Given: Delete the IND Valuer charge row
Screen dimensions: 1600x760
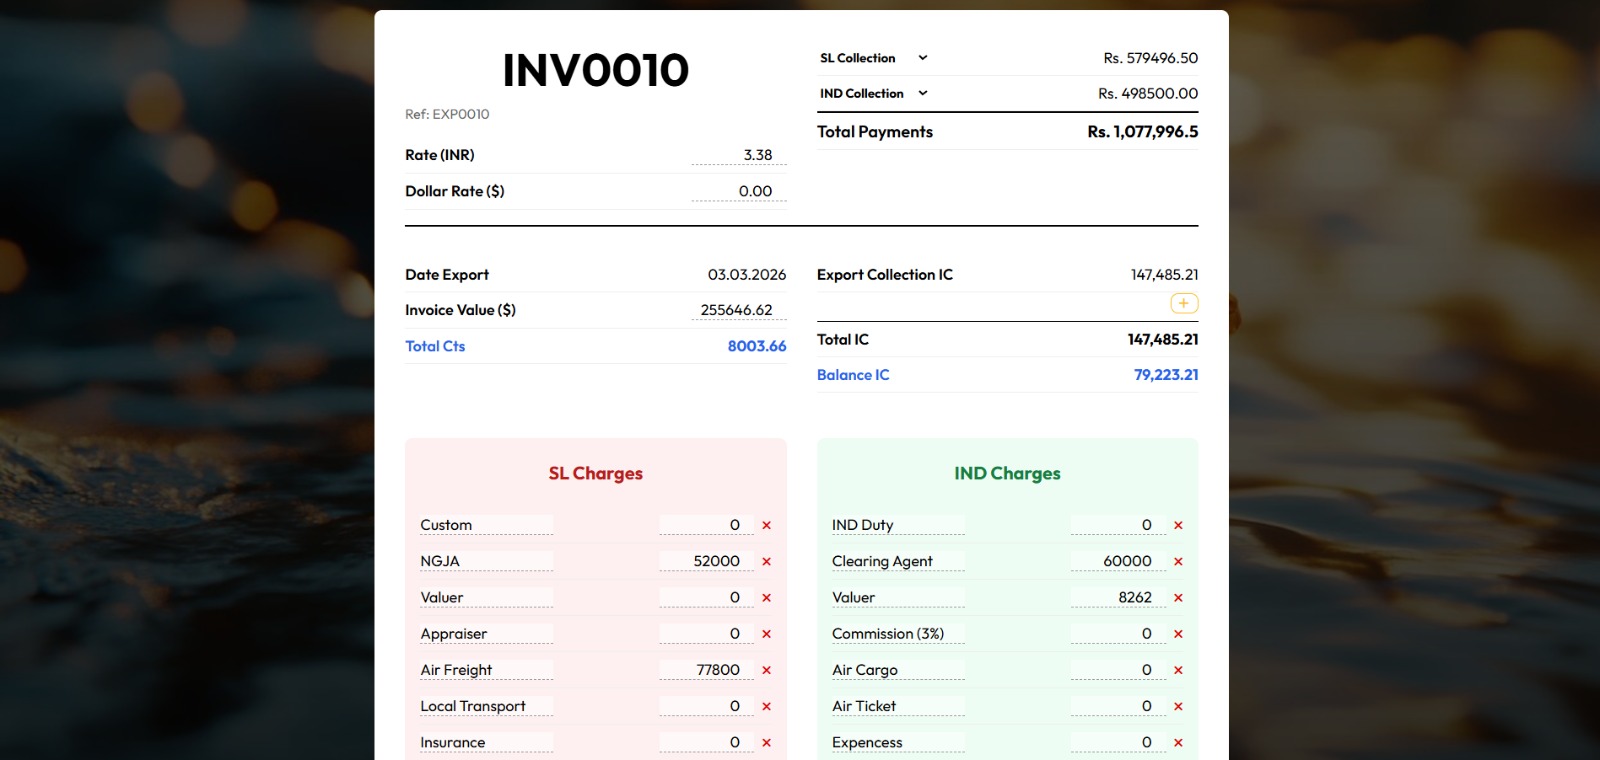Looking at the screenshot, I should click(x=1178, y=597).
